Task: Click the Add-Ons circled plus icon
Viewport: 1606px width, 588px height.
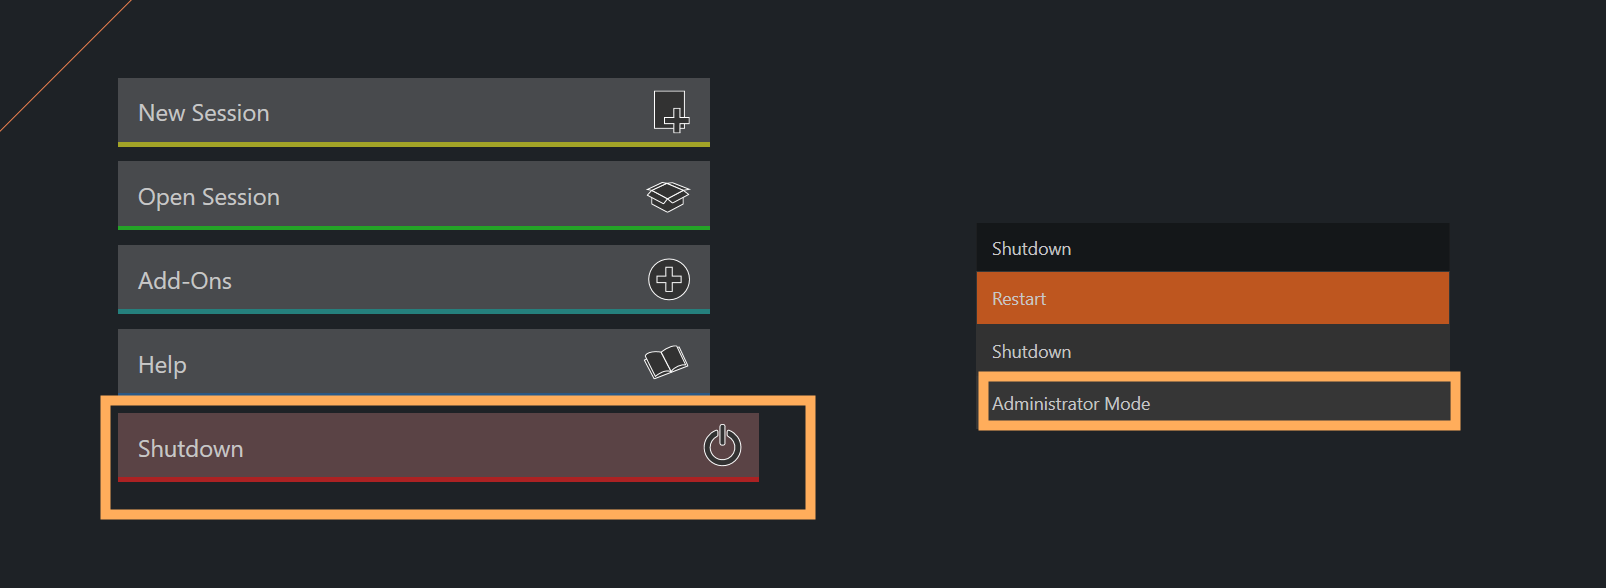Action: (x=669, y=279)
